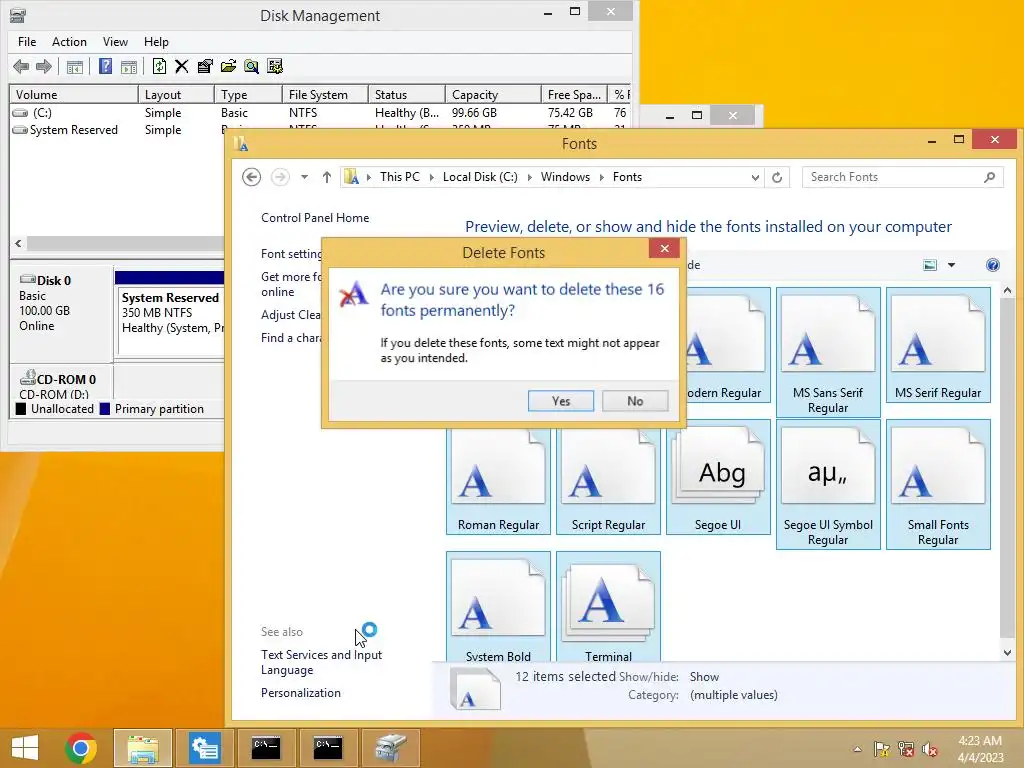Open the View menu in Disk Management
Screen dimensions: 1024x768
pos(115,42)
